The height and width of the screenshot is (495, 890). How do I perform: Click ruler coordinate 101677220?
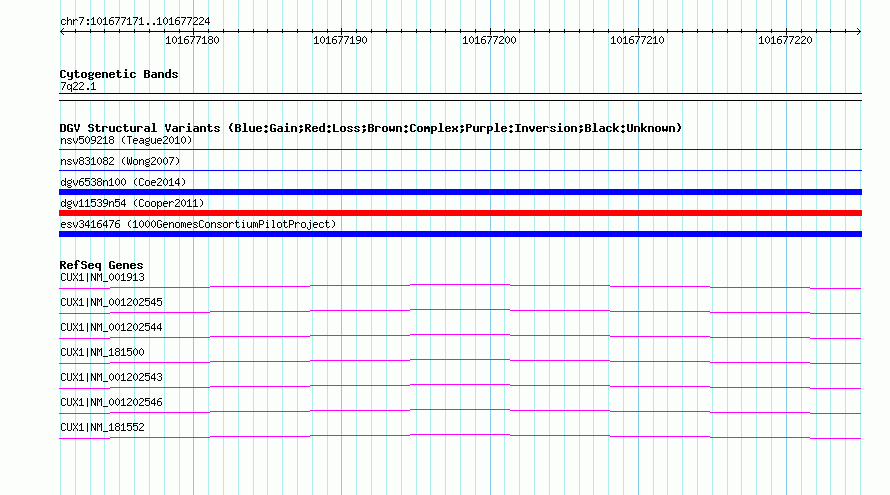tap(785, 40)
